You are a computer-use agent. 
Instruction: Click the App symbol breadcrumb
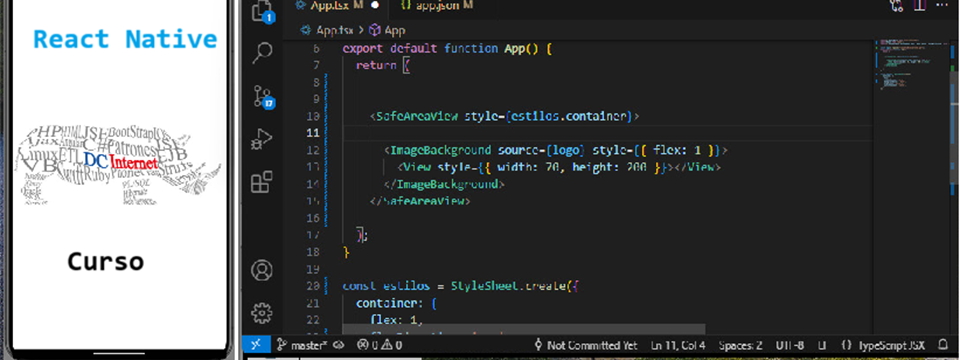(x=388, y=29)
